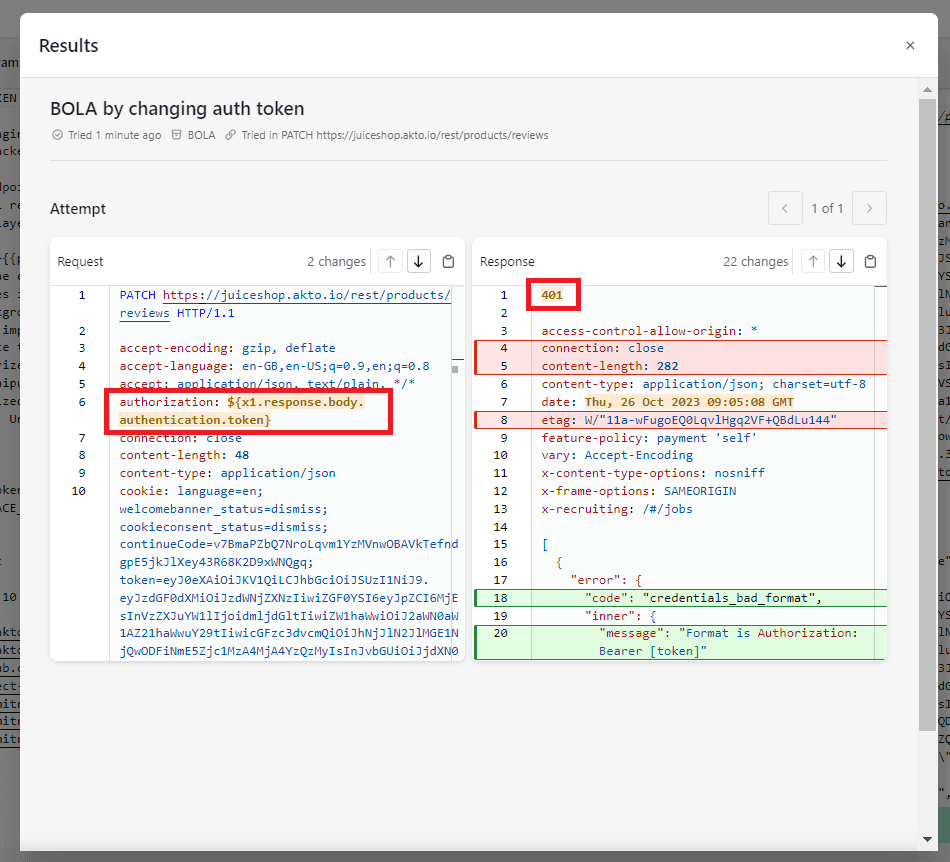Click the BOLA category icon

[x=176, y=135]
